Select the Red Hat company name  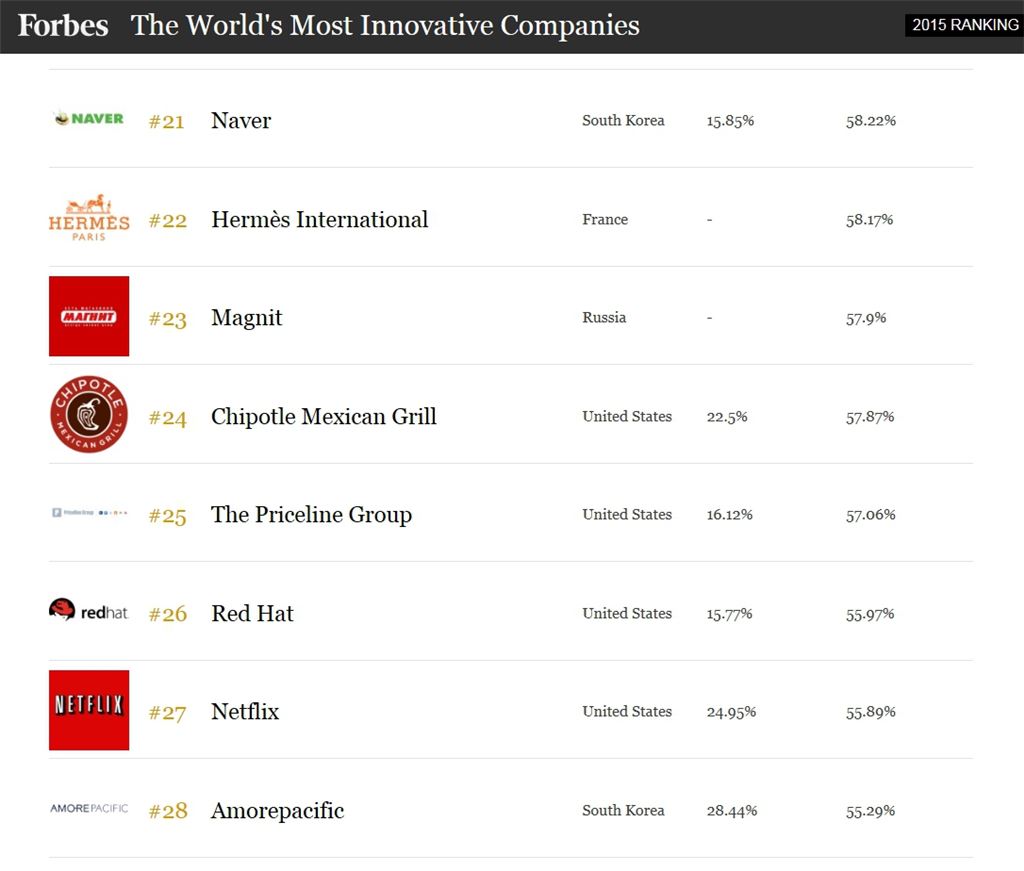pyautogui.click(x=252, y=614)
